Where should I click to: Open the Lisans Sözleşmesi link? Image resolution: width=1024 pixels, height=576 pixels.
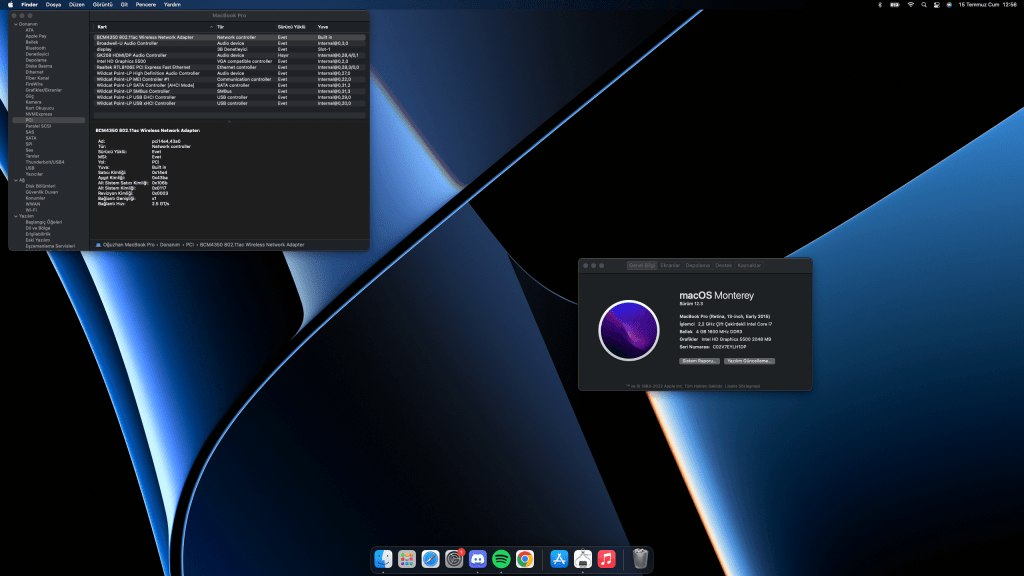pos(743,386)
